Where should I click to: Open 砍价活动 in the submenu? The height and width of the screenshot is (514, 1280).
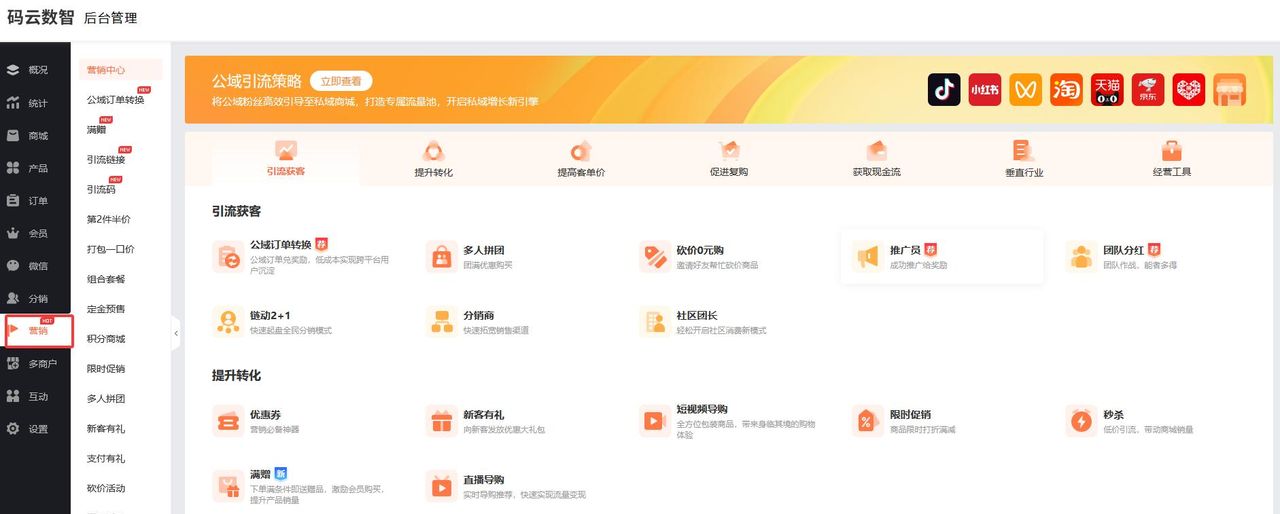coord(106,489)
